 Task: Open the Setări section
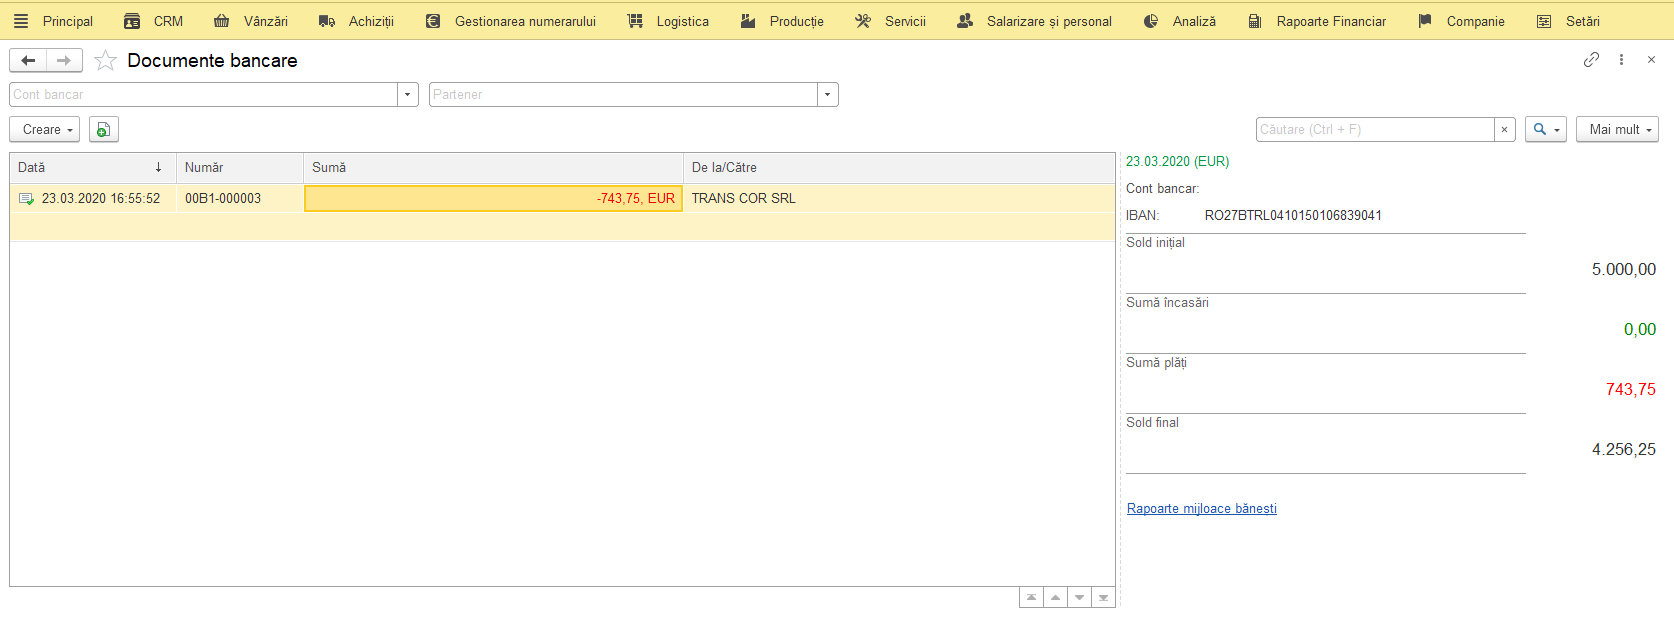[1582, 21]
